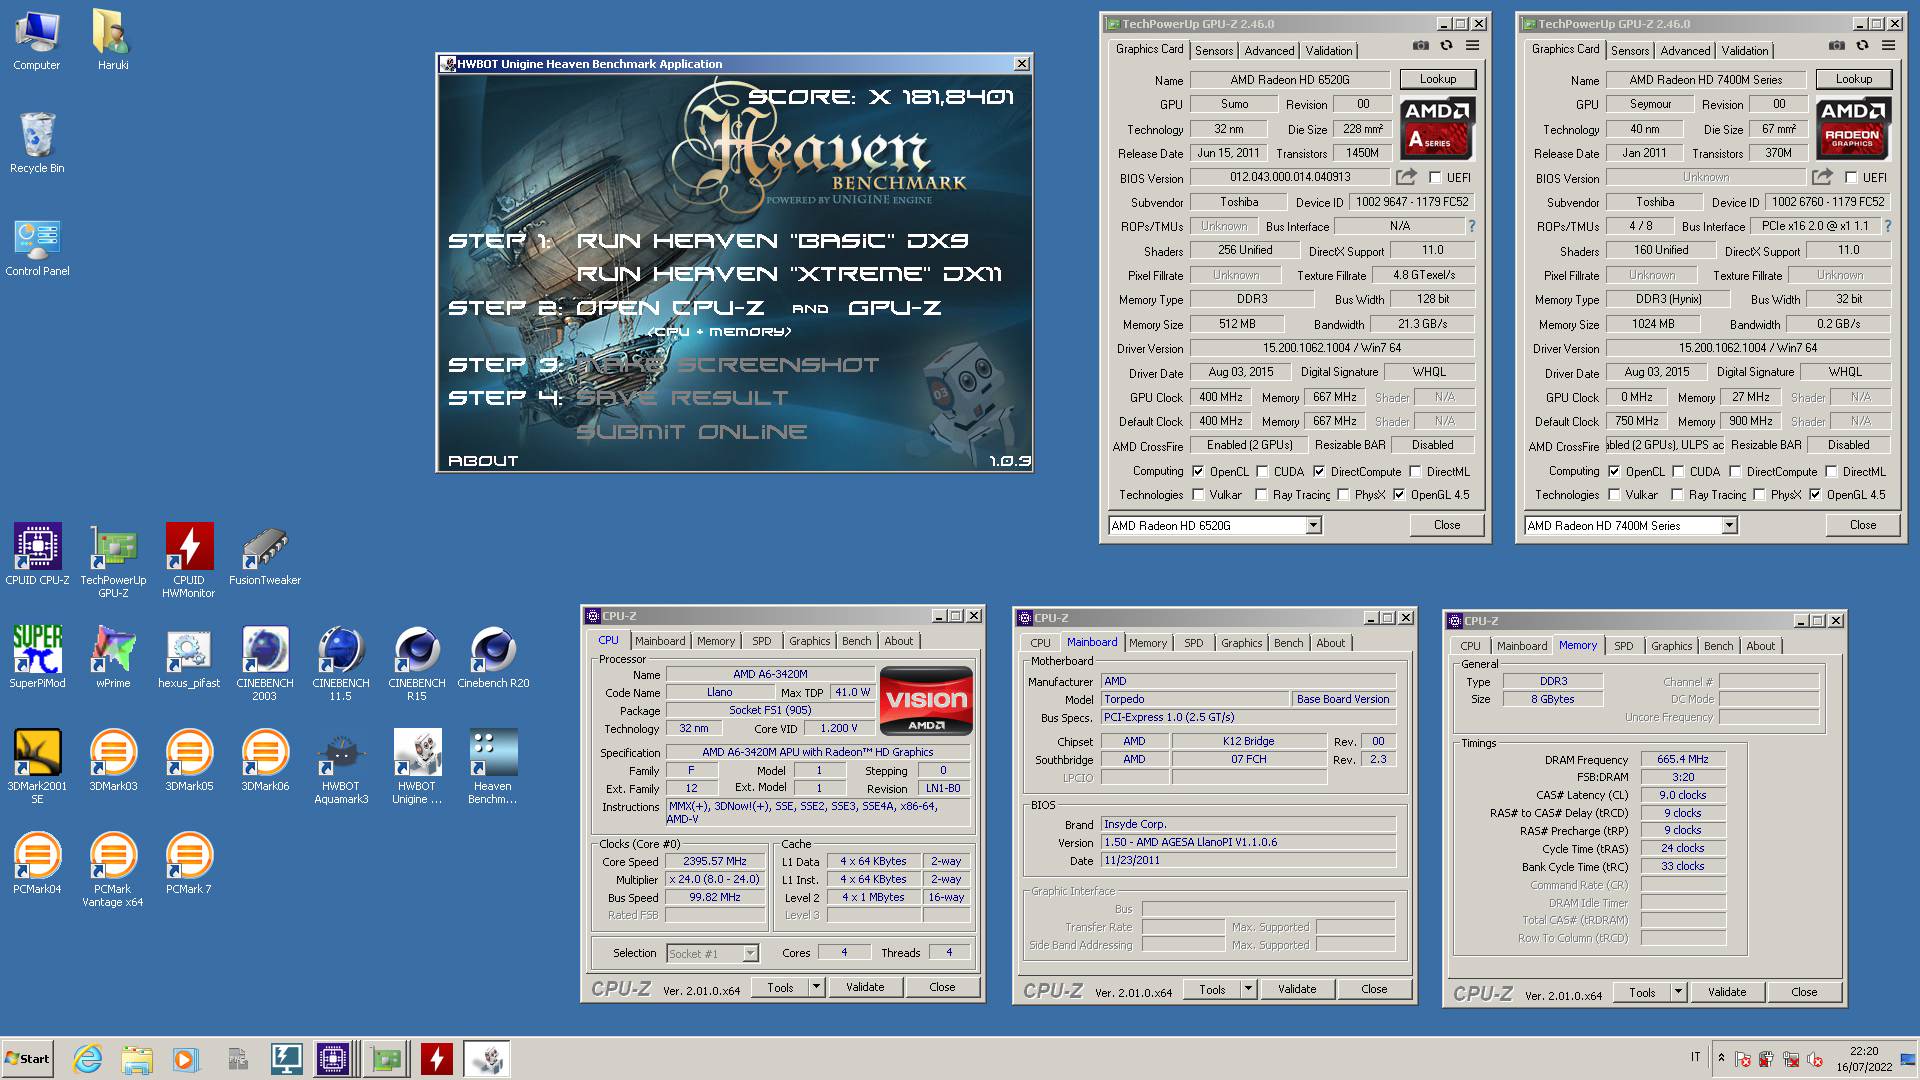Click ROPs/TMUs help question mark in HD 6520G
The height and width of the screenshot is (1080, 1920).
1471,227
